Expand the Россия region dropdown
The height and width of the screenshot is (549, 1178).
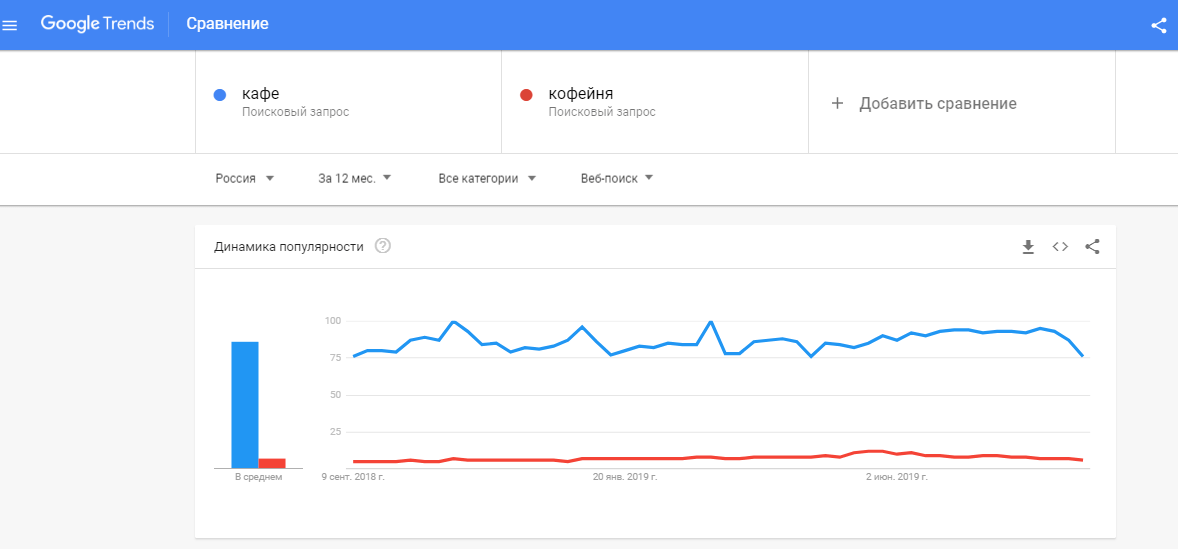[245, 179]
